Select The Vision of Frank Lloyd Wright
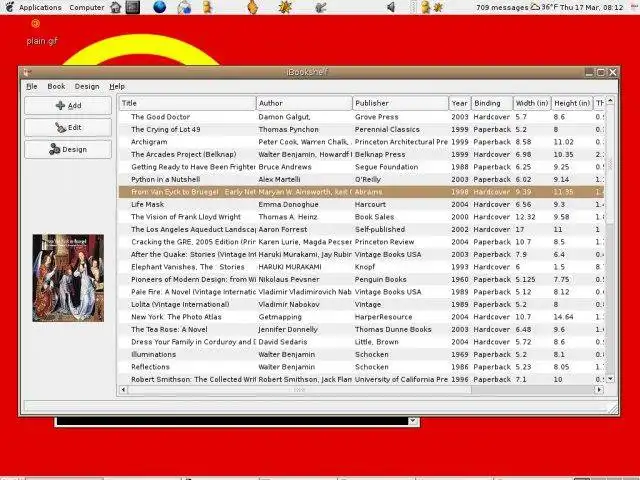 point(361,217)
